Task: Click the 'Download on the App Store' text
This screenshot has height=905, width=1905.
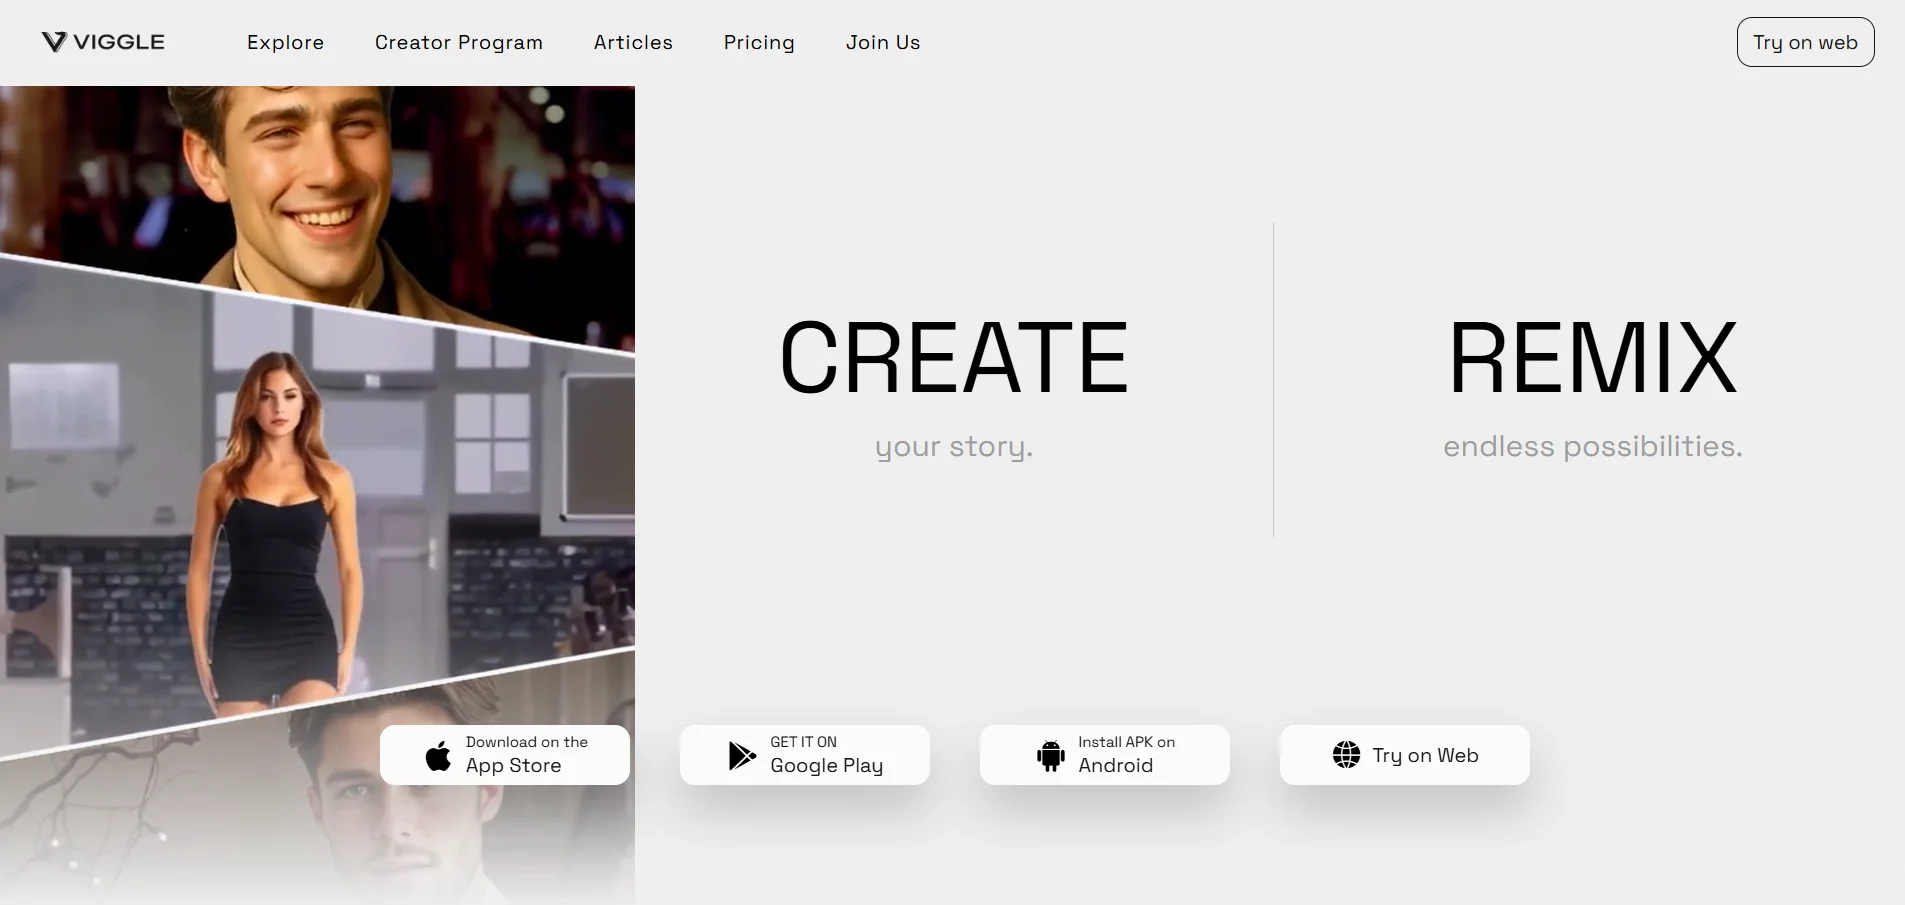Action: coord(526,755)
